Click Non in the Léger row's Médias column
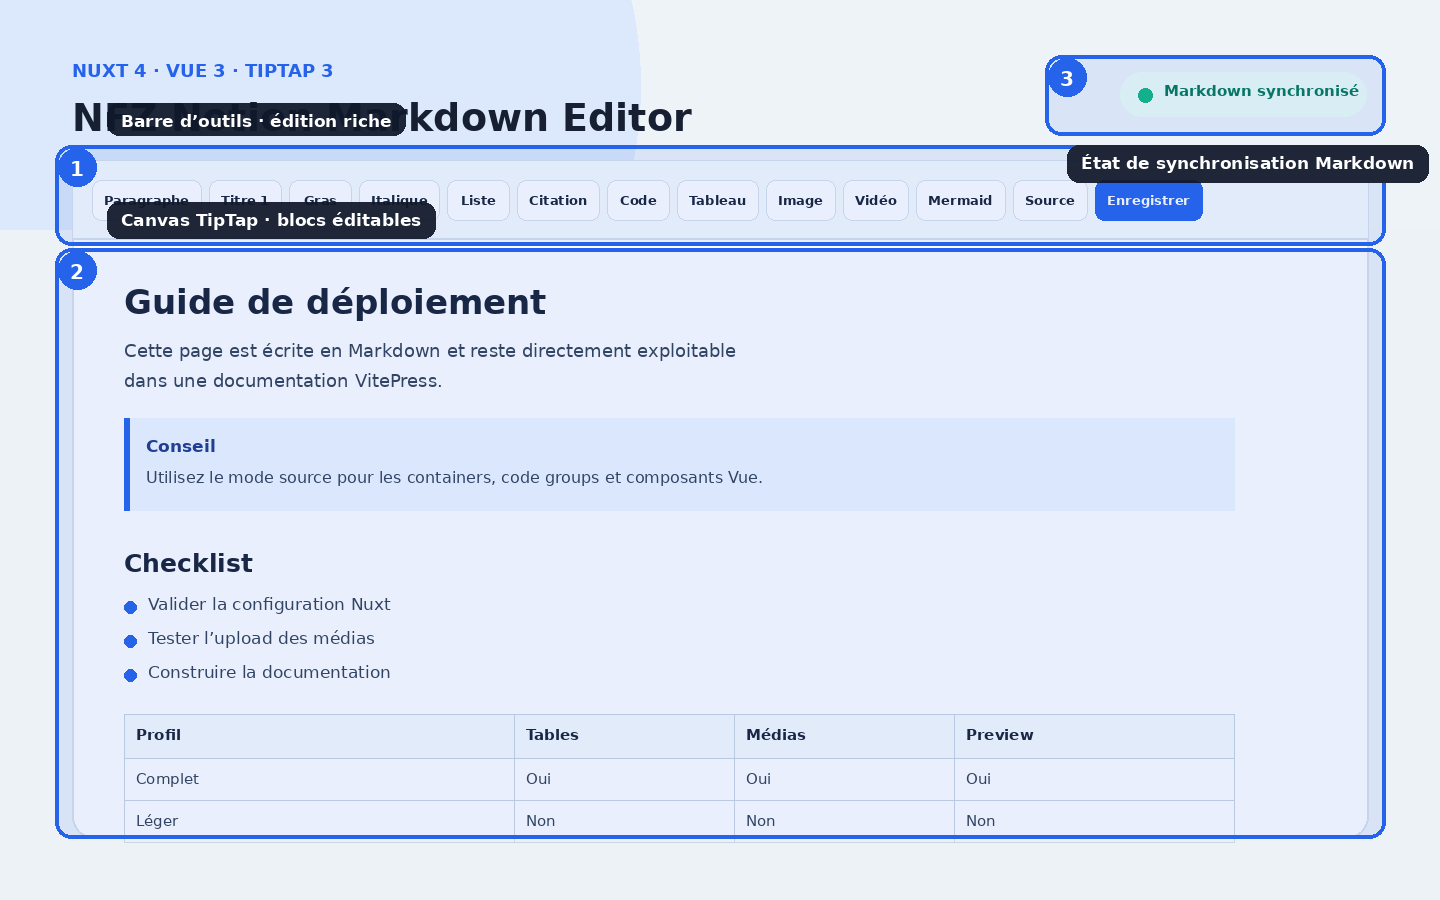Viewport: 1440px width, 900px height. [844, 821]
